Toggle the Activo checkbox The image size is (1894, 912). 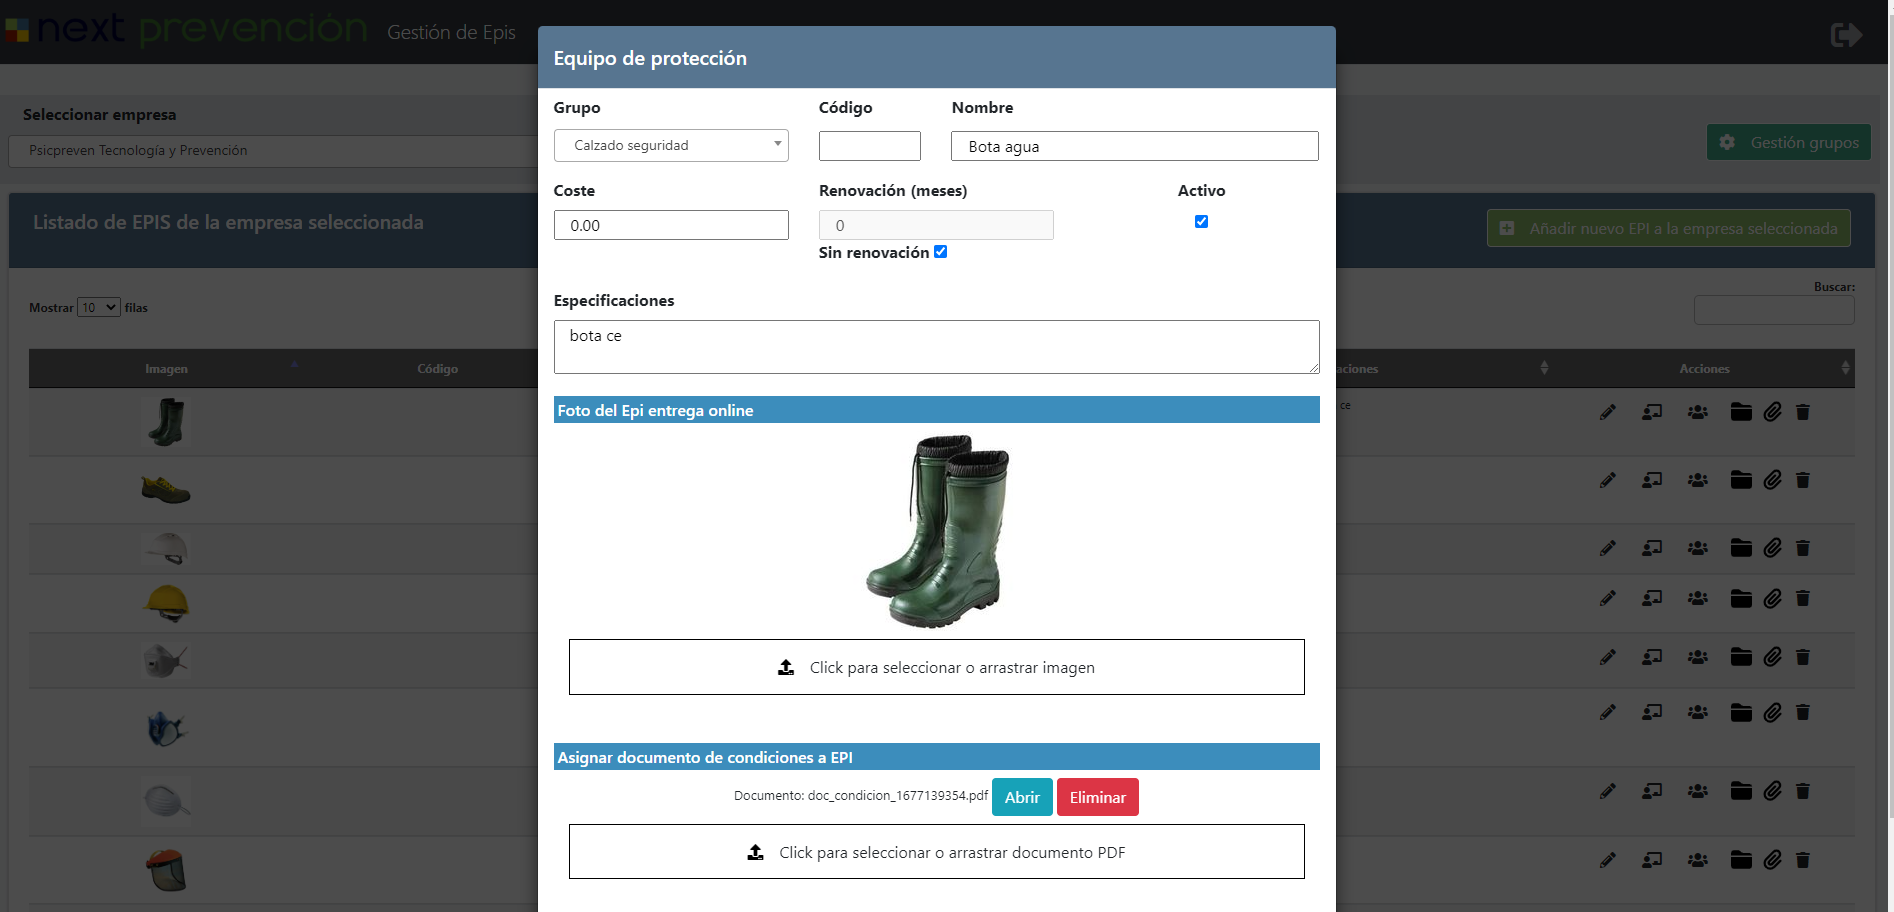tap(1201, 222)
